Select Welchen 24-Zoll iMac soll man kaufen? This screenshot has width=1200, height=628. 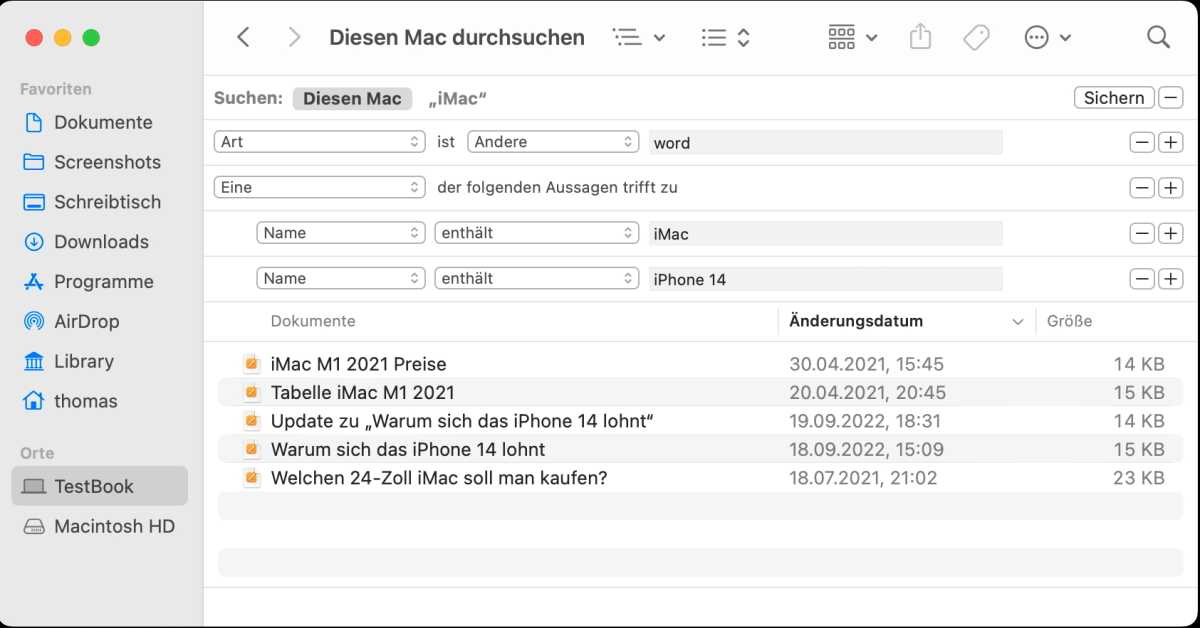tap(439, 477)
